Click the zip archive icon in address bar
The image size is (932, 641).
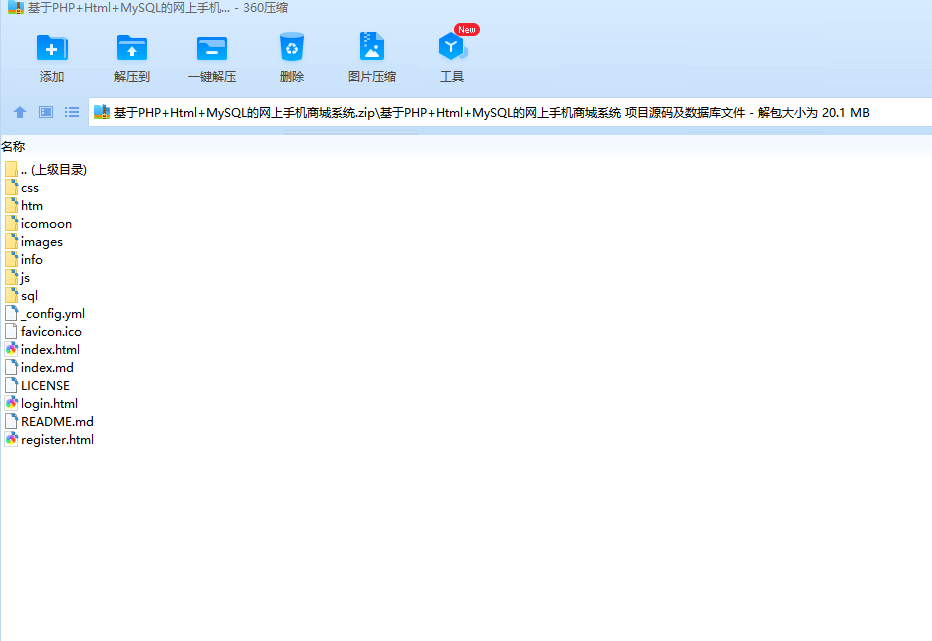click(102, 112)
